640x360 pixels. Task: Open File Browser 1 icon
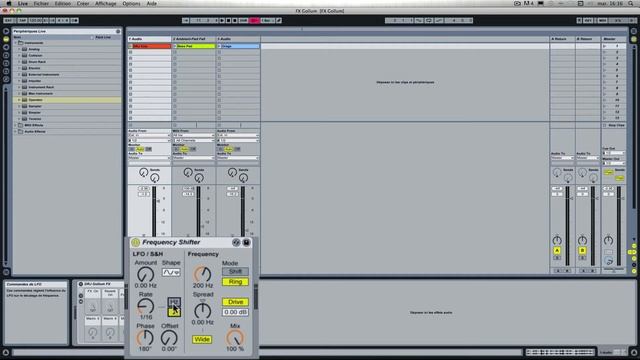point(6,55)
